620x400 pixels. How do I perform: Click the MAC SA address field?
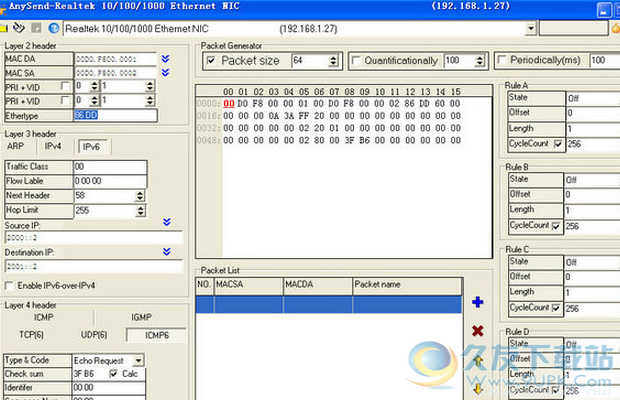click(x=115, y=73)
